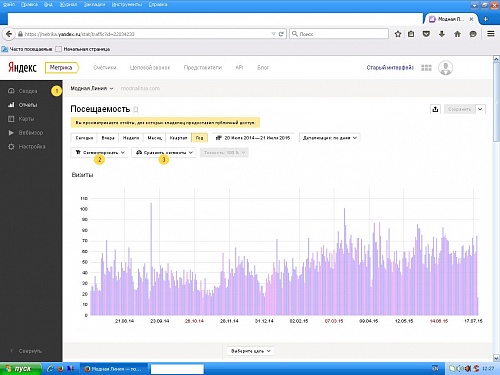This screenshot has width=500, height=375.
Task: Open a new tab with plus button
Action: click(x=486, y=19)
